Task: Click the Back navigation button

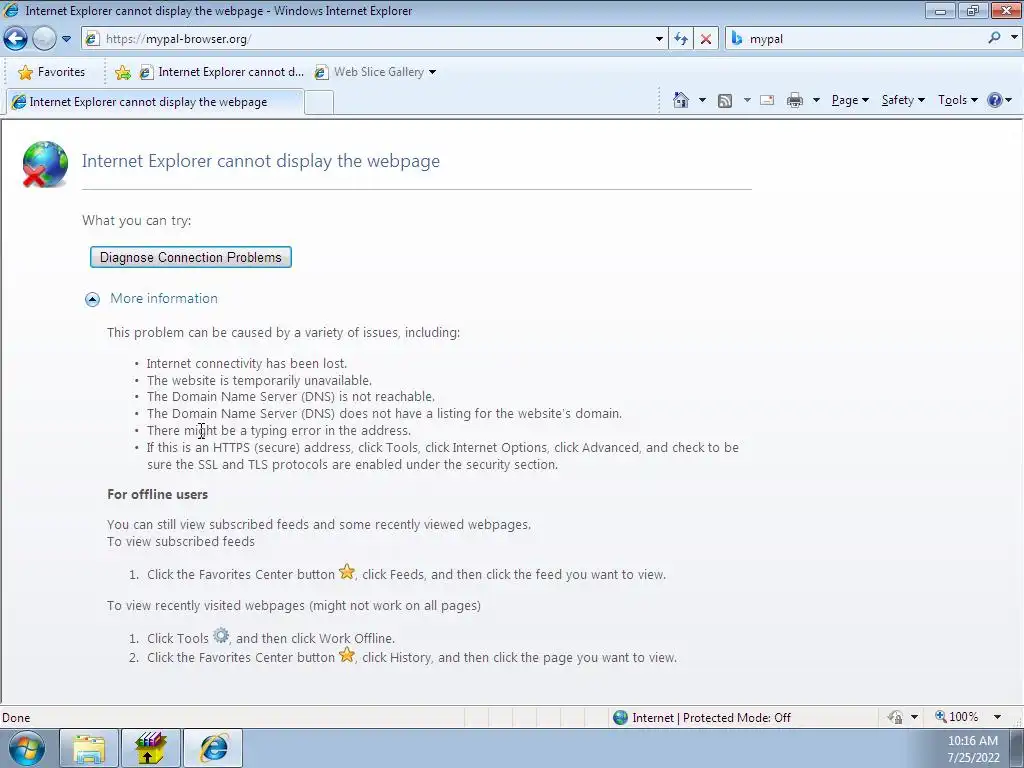Action: pyautogui.click(x=16, y=39)
